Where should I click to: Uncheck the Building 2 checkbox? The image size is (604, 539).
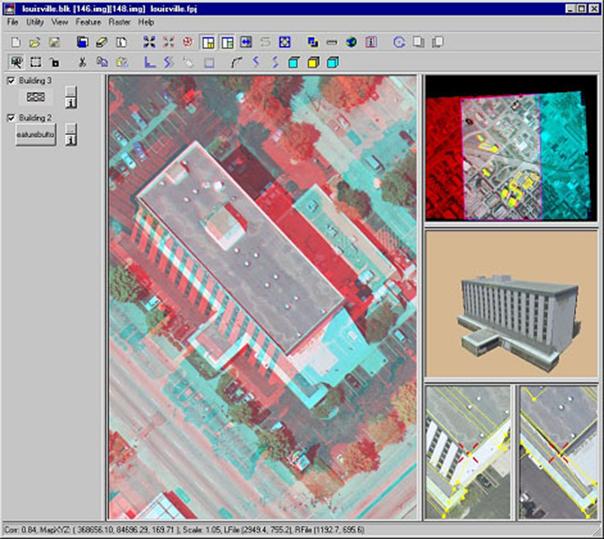pyautogui.click(x=11, y=118)
